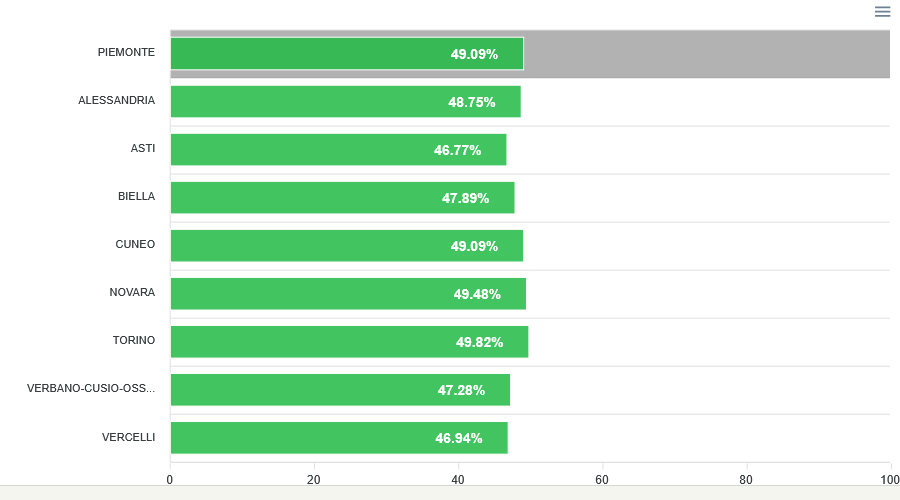This screenshot has height=500, width=900.
Task: Click the gray highlighted PIEMONTE row background
Action: [706, 54]
